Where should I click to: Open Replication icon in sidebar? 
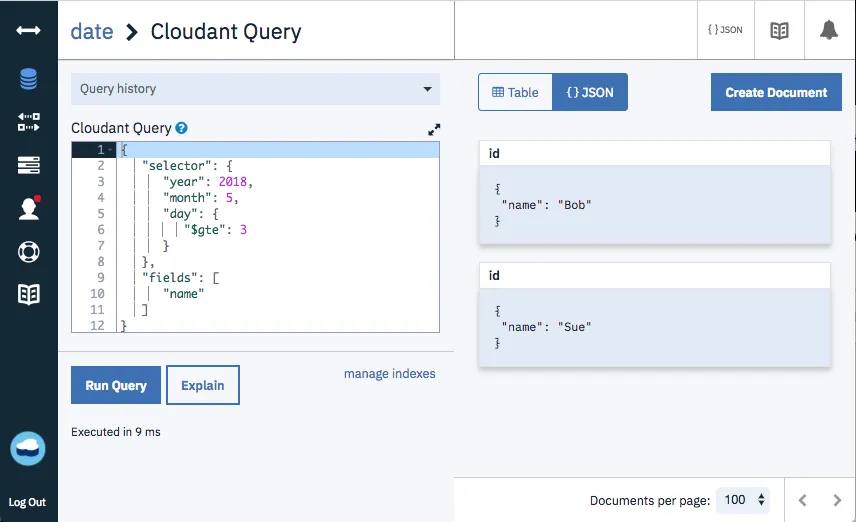(x=28, y=122)
